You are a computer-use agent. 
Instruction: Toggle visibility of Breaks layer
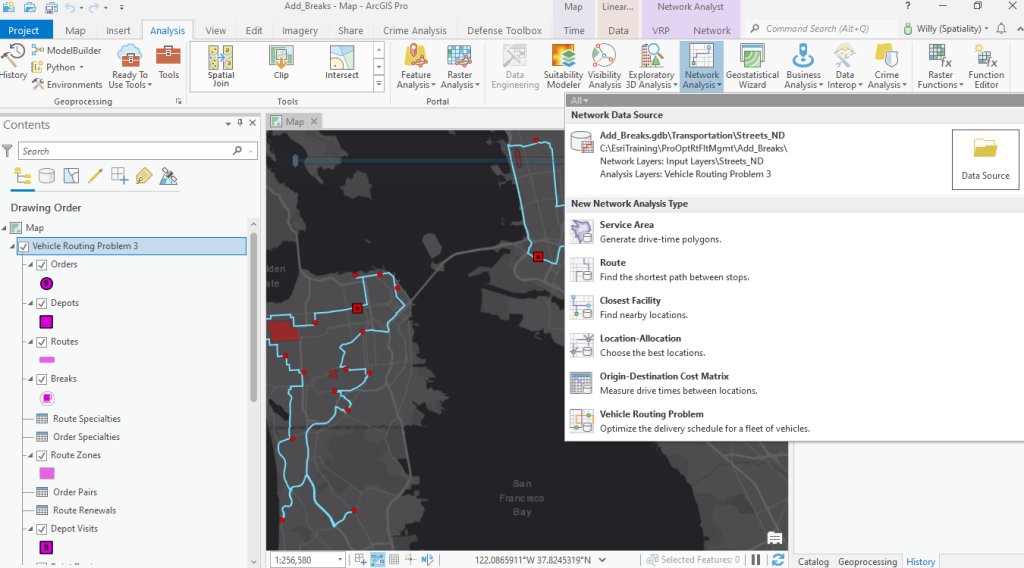(x=42, y=379)
